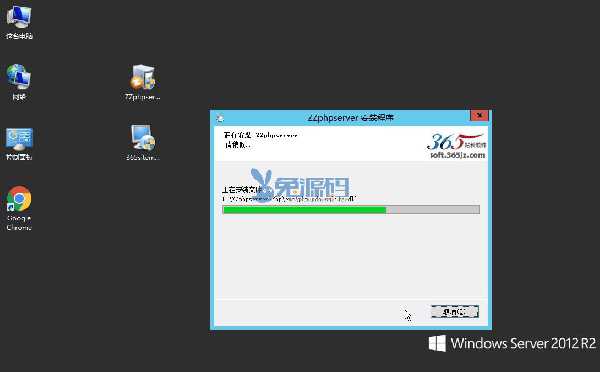This screenshot has height=372, width=600.
Task: Select the This PC desktop icon
Action: pos(19,22)
